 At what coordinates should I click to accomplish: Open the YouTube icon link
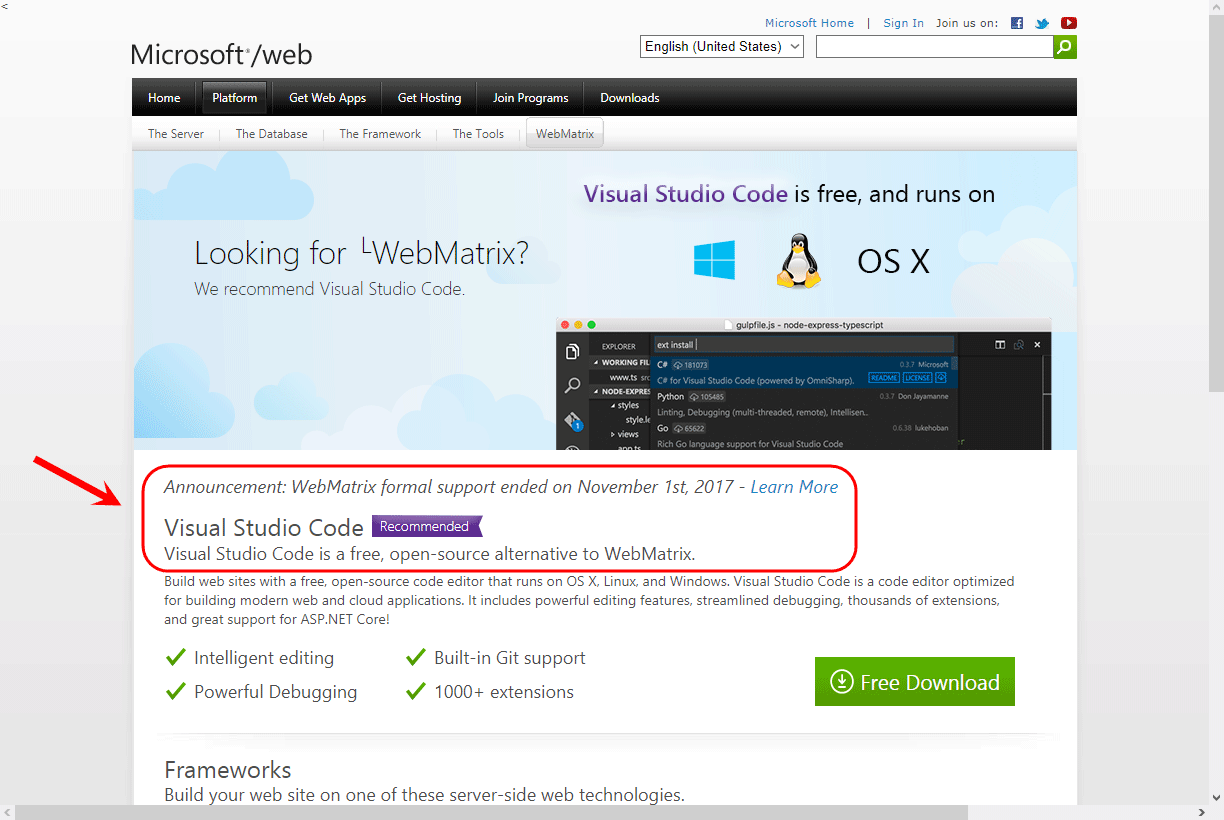click(x=1069, y=23)
